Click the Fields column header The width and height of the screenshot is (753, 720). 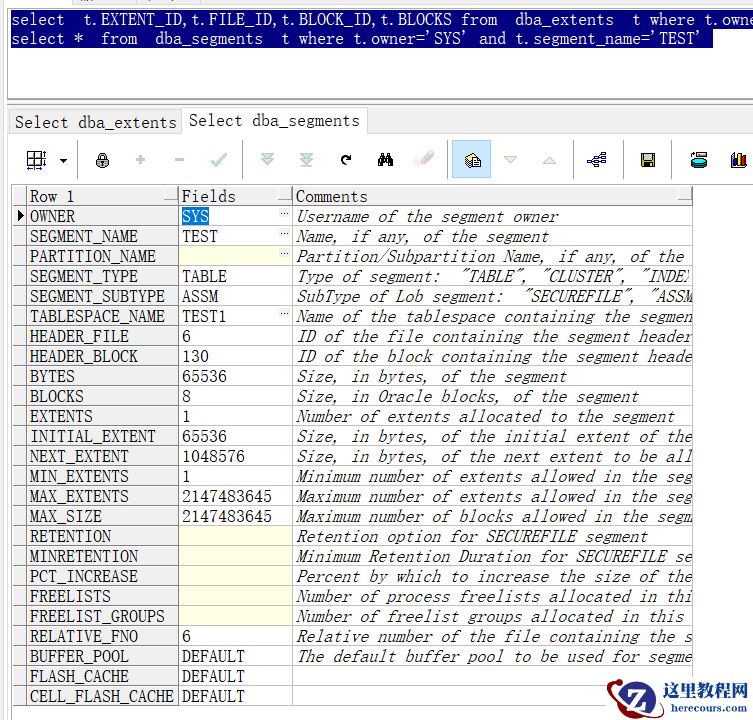(x=235, y=196)
